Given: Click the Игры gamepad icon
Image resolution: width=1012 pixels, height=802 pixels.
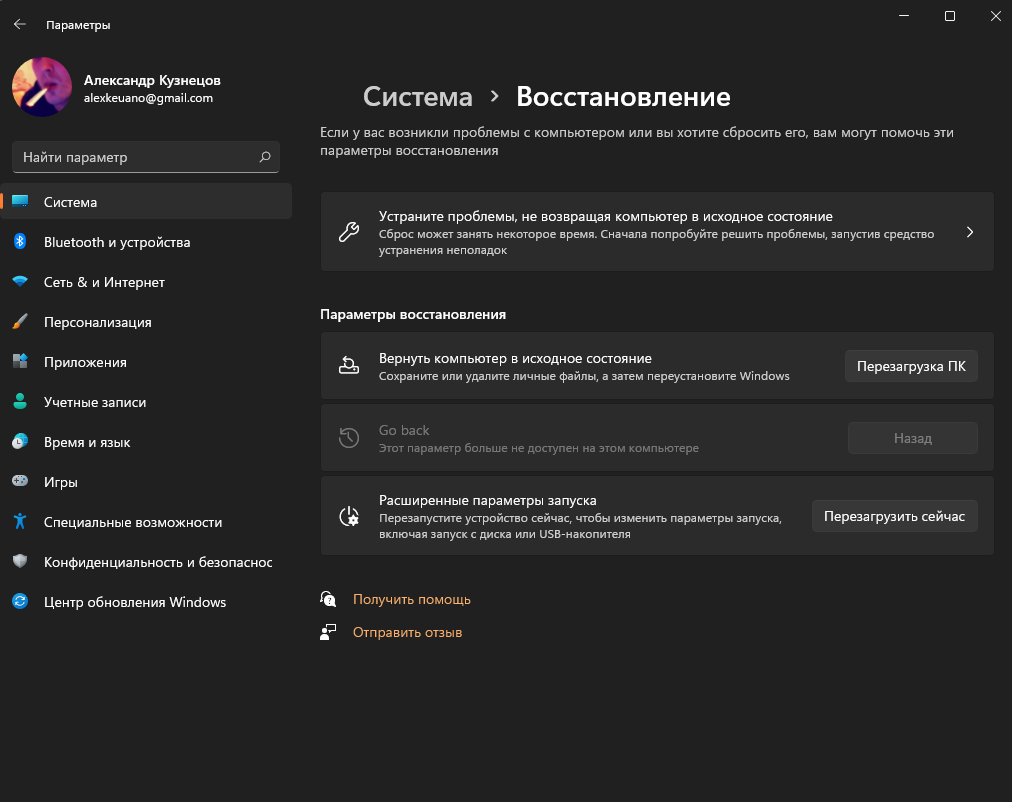Looking at the screenshot, I should click(x=20, y=482).
